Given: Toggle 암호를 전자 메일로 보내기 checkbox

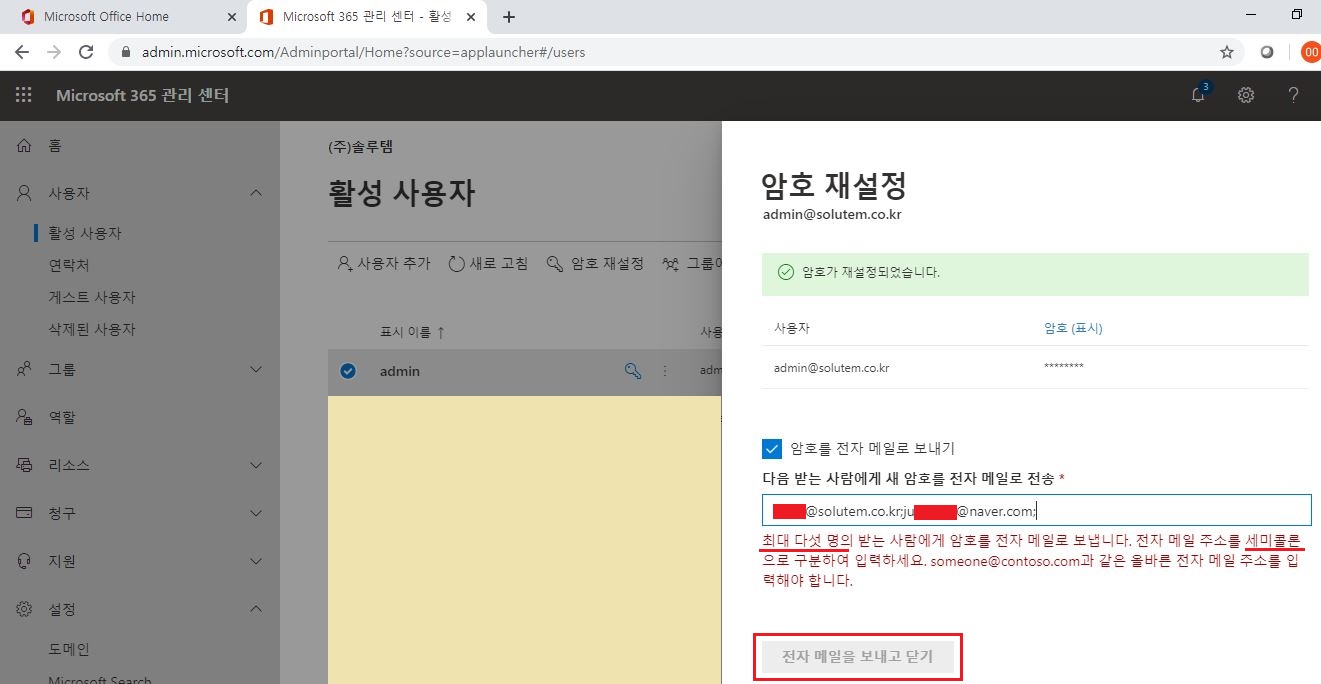Looking at the screenshot, I should (771, 448).
